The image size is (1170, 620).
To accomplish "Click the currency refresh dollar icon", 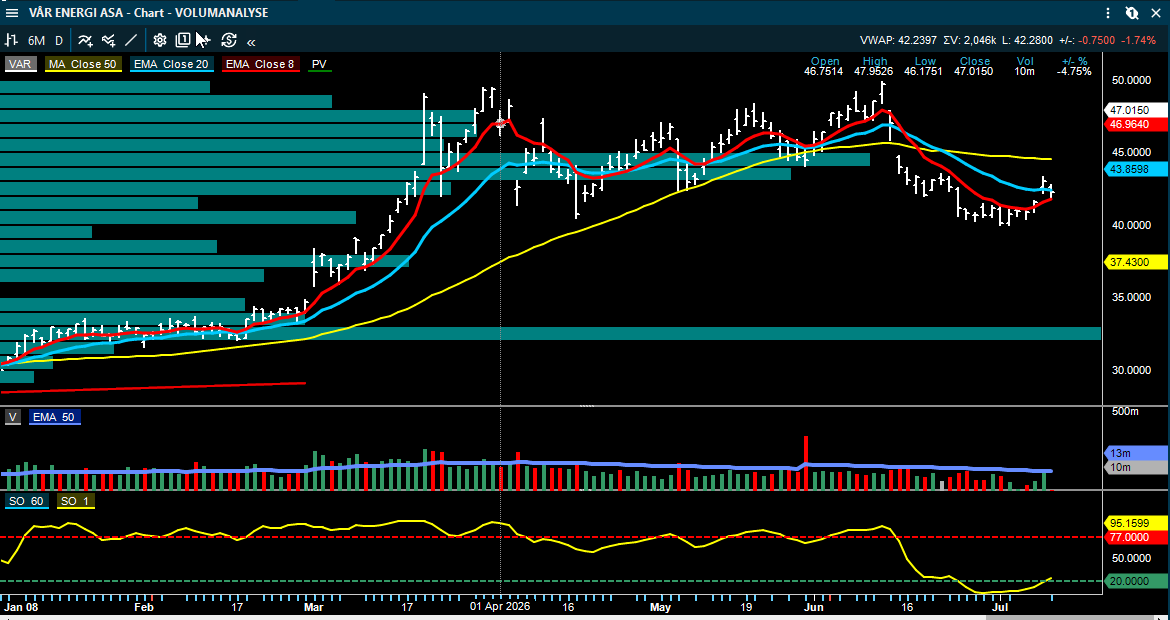I will pos(228,40).
